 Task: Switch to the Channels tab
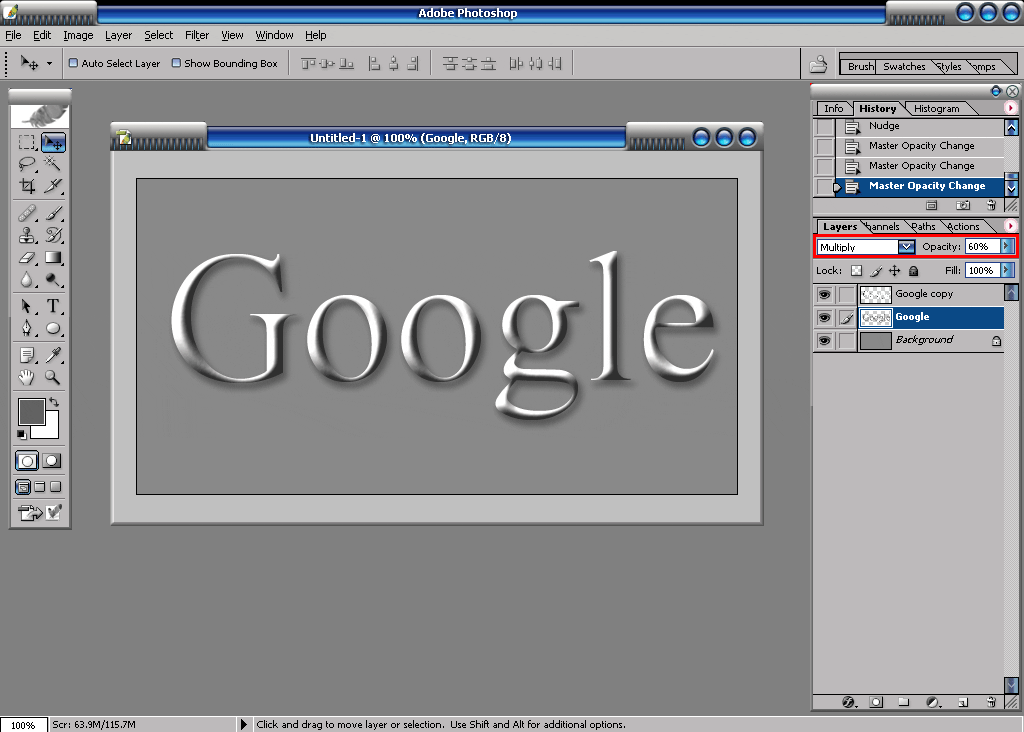point(883,227)
